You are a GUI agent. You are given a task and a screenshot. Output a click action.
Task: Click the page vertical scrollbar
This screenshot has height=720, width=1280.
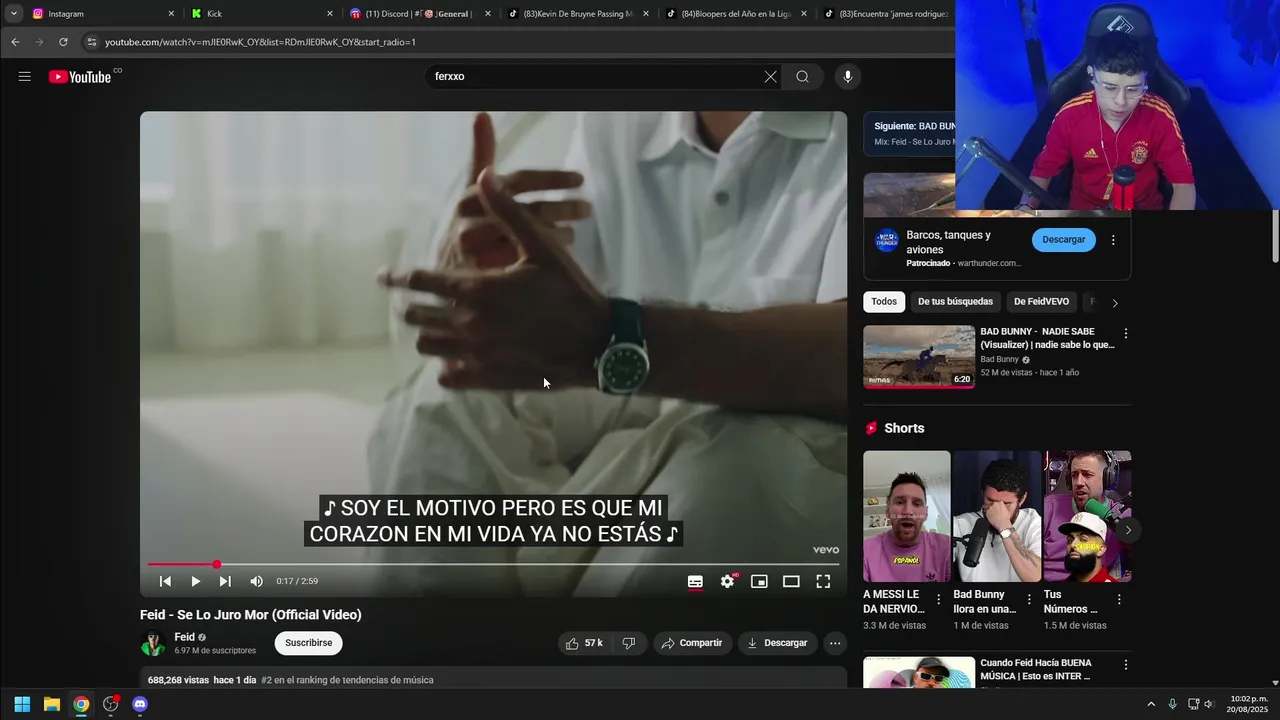click(1275, 237)
